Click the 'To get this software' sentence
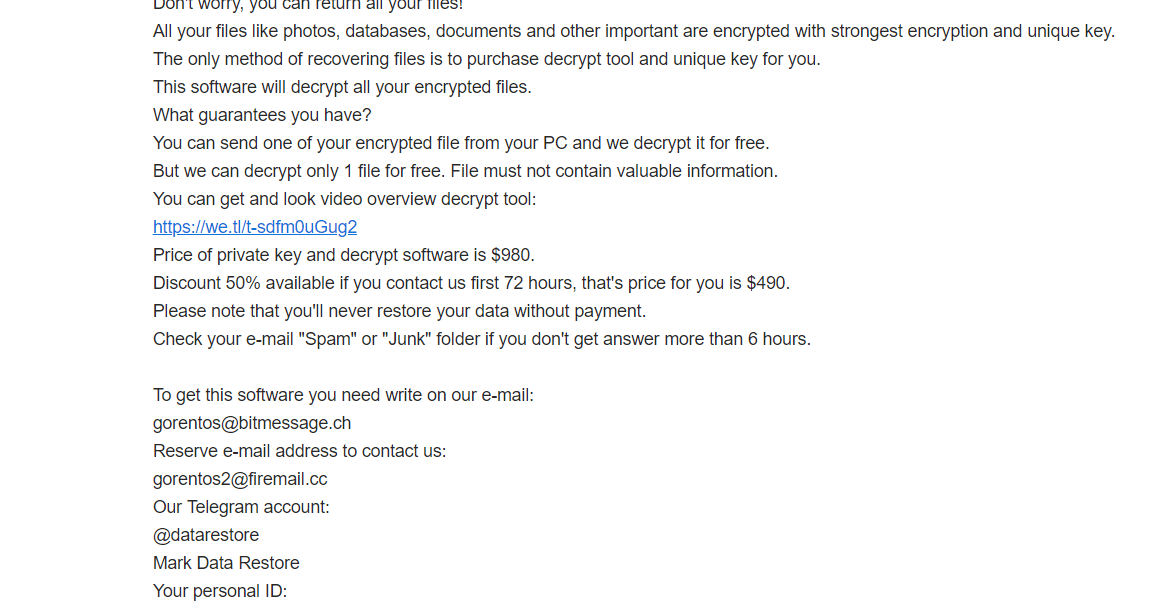Viewport: 1158px width, 610px height. (343, 395)
